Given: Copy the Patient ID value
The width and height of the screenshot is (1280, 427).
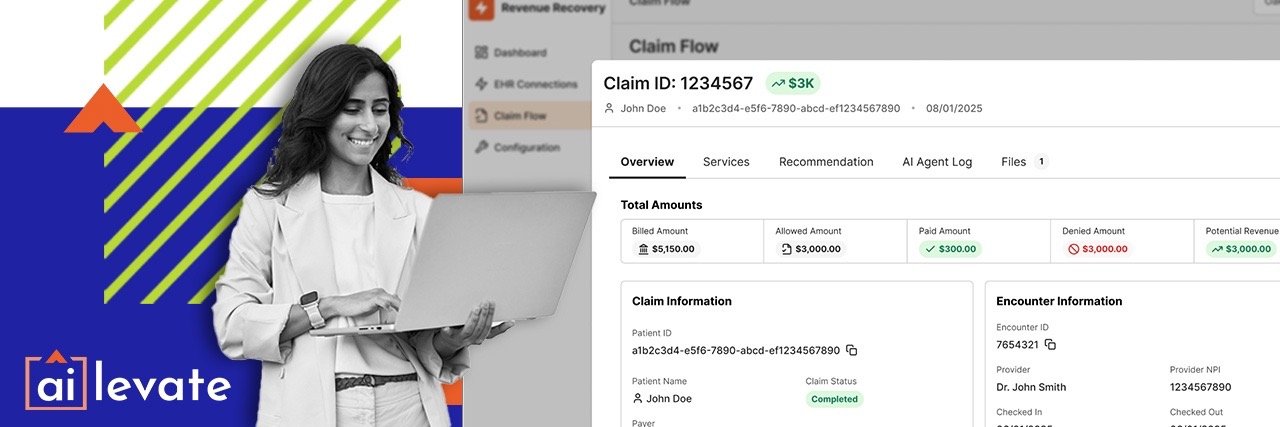Looking at the screenshot, I should (851, 350).
